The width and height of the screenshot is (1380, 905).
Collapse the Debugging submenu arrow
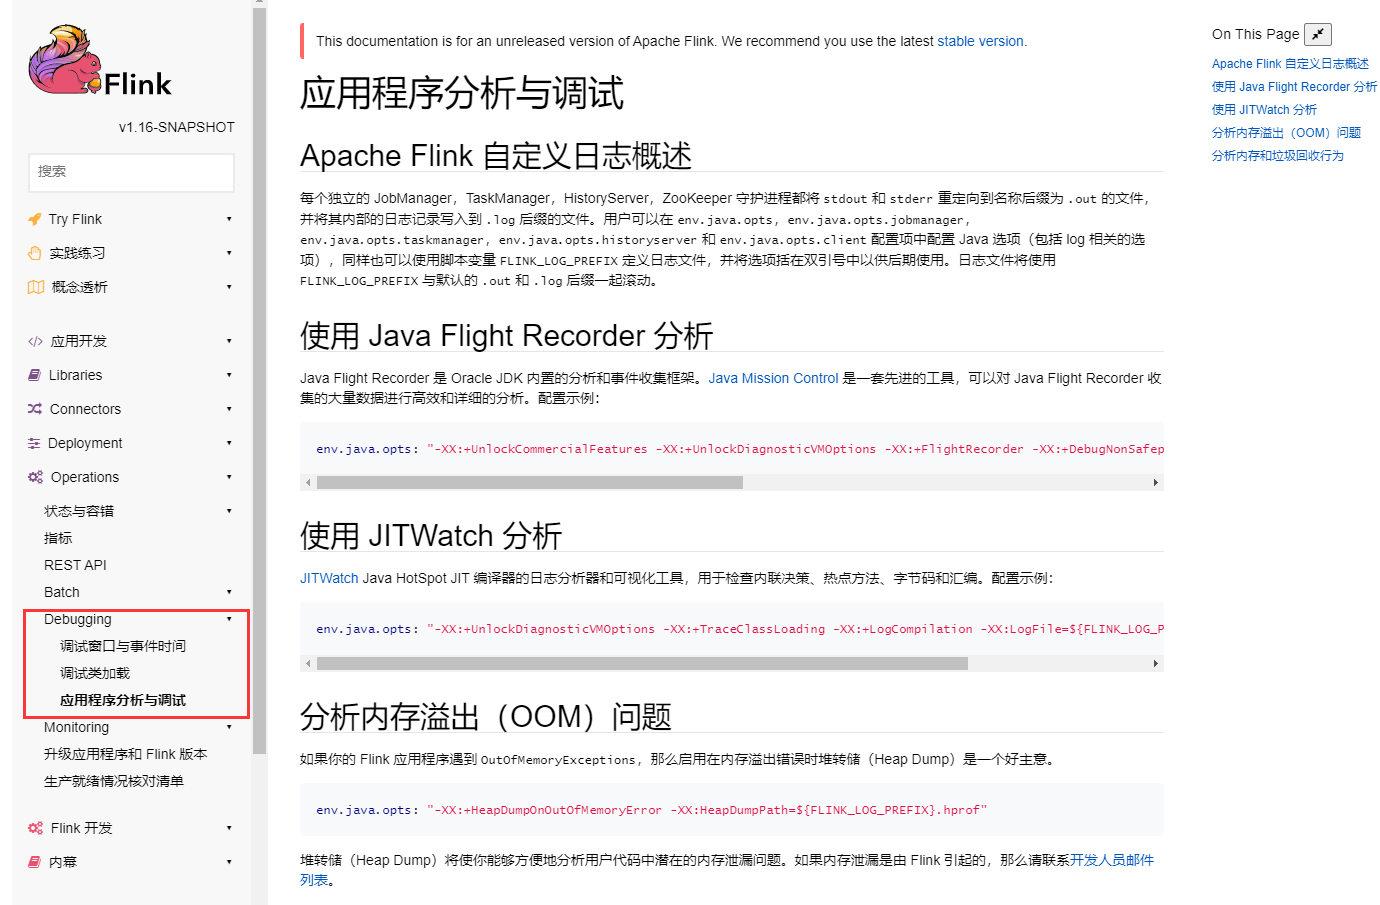(x=229, y=619)
